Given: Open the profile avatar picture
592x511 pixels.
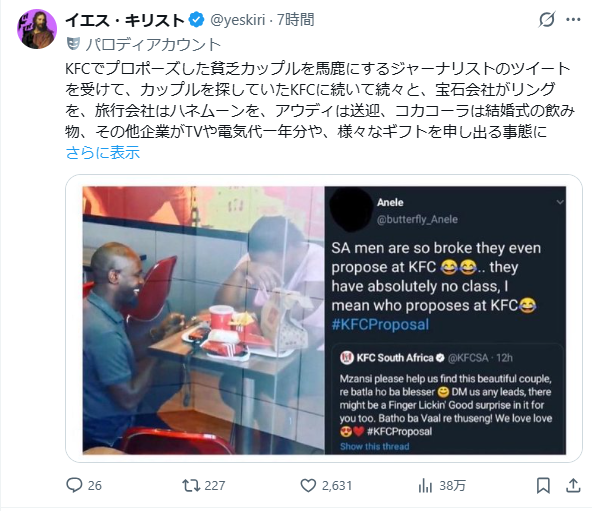Looking at the screenshot, I should coord(37,29).
